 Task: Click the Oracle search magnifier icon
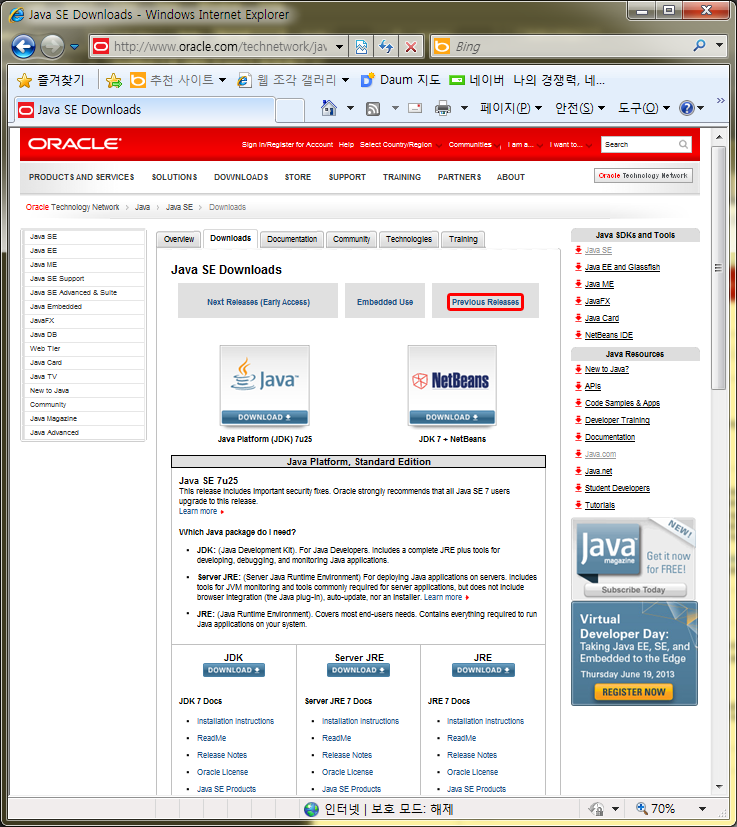[x=683, y=144]
